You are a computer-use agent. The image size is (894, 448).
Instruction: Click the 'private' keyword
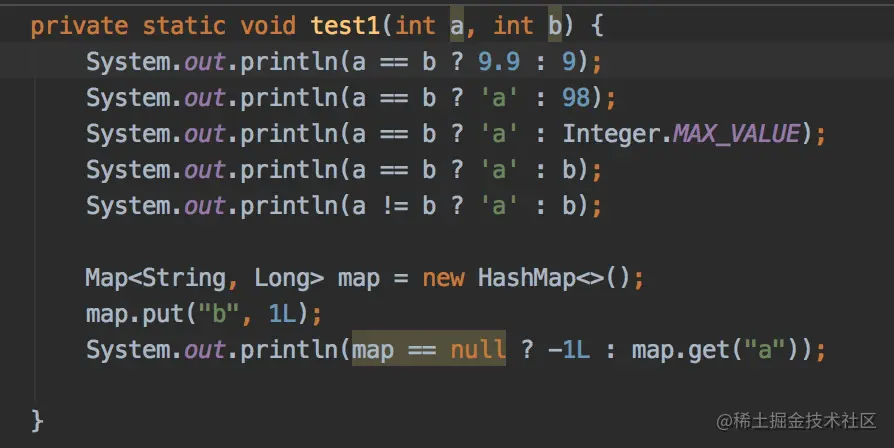point(79,26)
